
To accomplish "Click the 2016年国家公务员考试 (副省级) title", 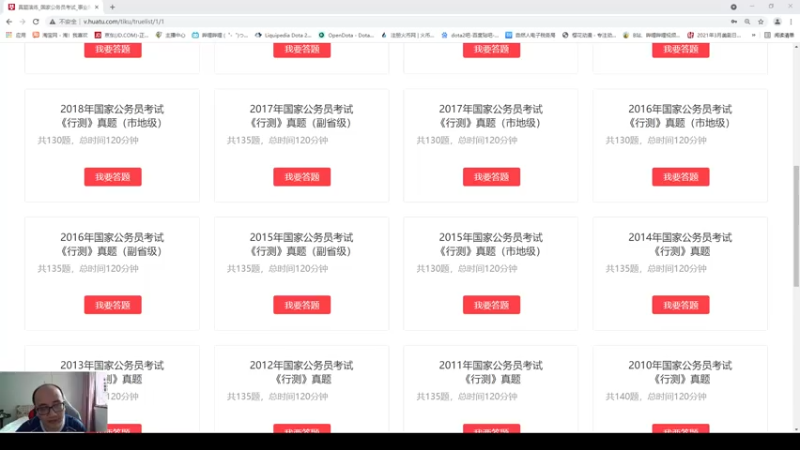I will click(x=112, y=244).
